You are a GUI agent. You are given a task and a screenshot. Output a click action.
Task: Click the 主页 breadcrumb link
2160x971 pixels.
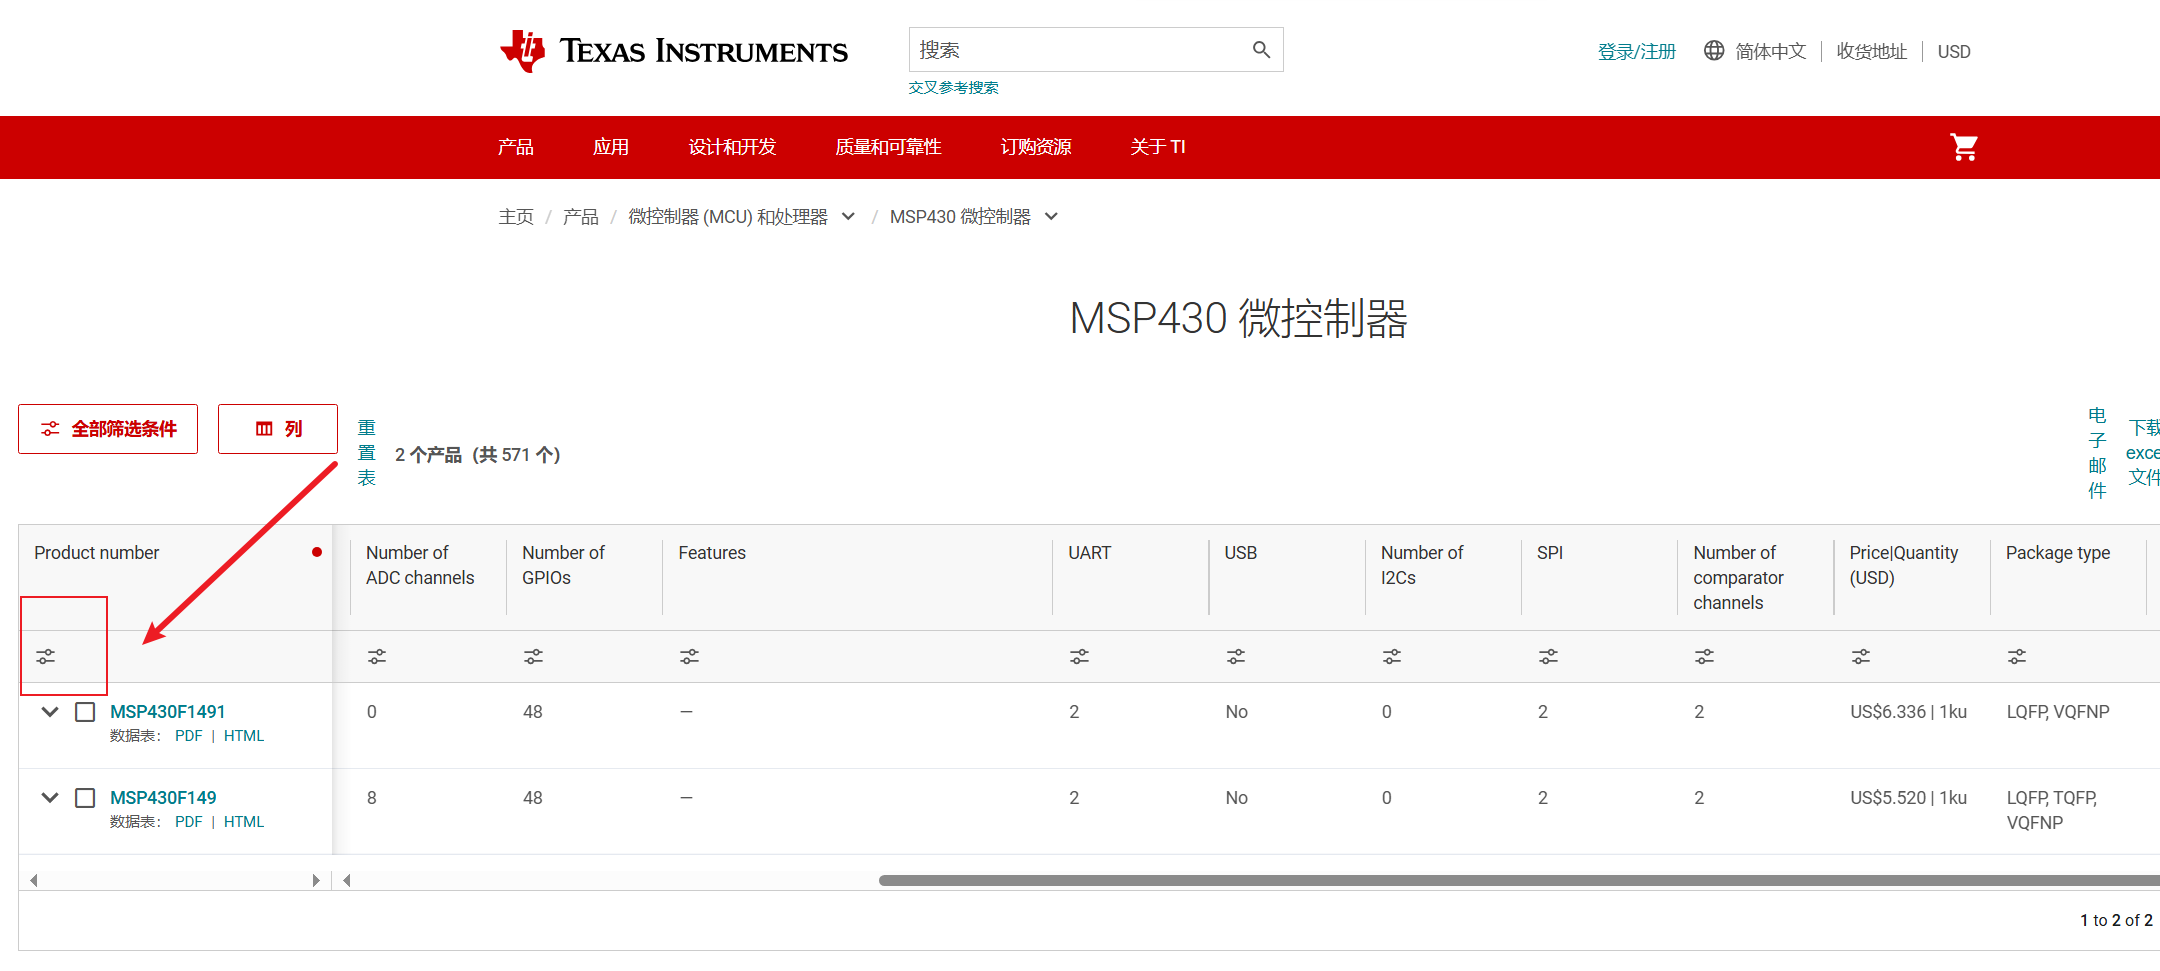click(516, 216)
